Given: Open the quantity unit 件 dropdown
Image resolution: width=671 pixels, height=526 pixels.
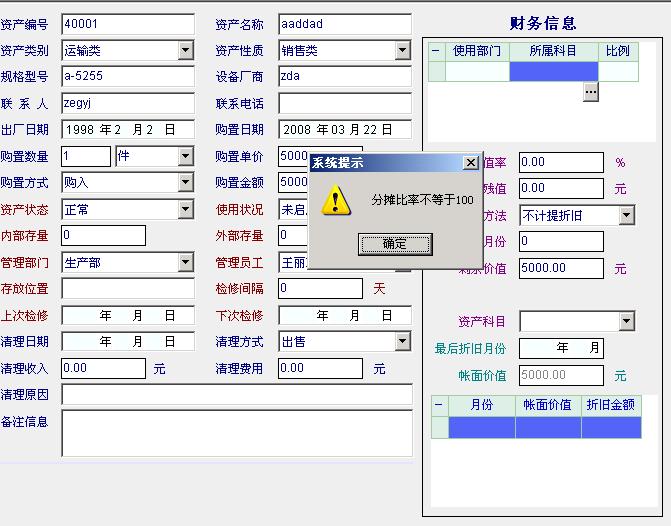Looking at the screenshot, I should [x=186, y=156].
